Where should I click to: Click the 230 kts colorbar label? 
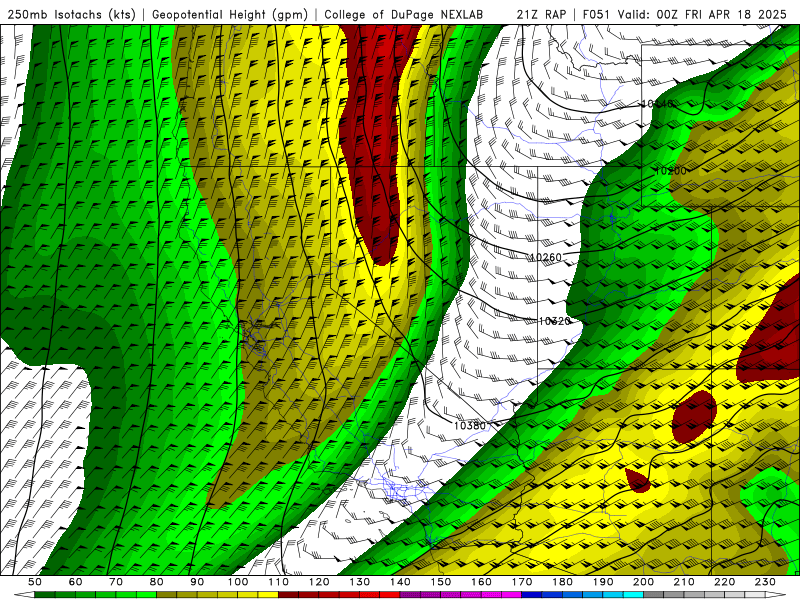[765, 582]
